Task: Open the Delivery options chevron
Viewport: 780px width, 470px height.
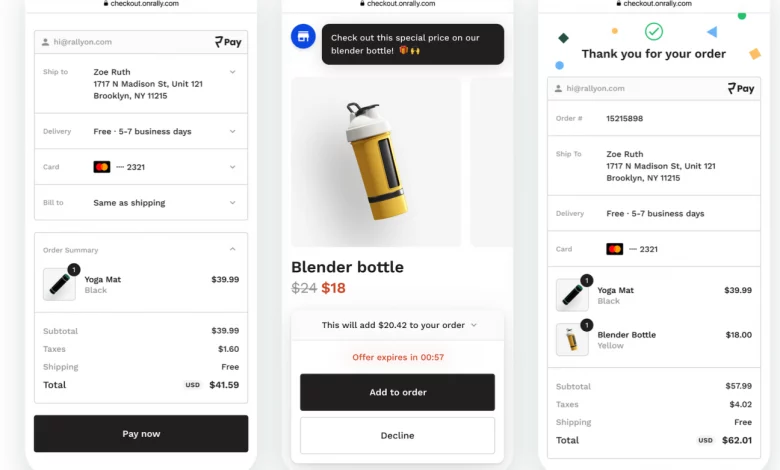Action: tap(232, 131)
